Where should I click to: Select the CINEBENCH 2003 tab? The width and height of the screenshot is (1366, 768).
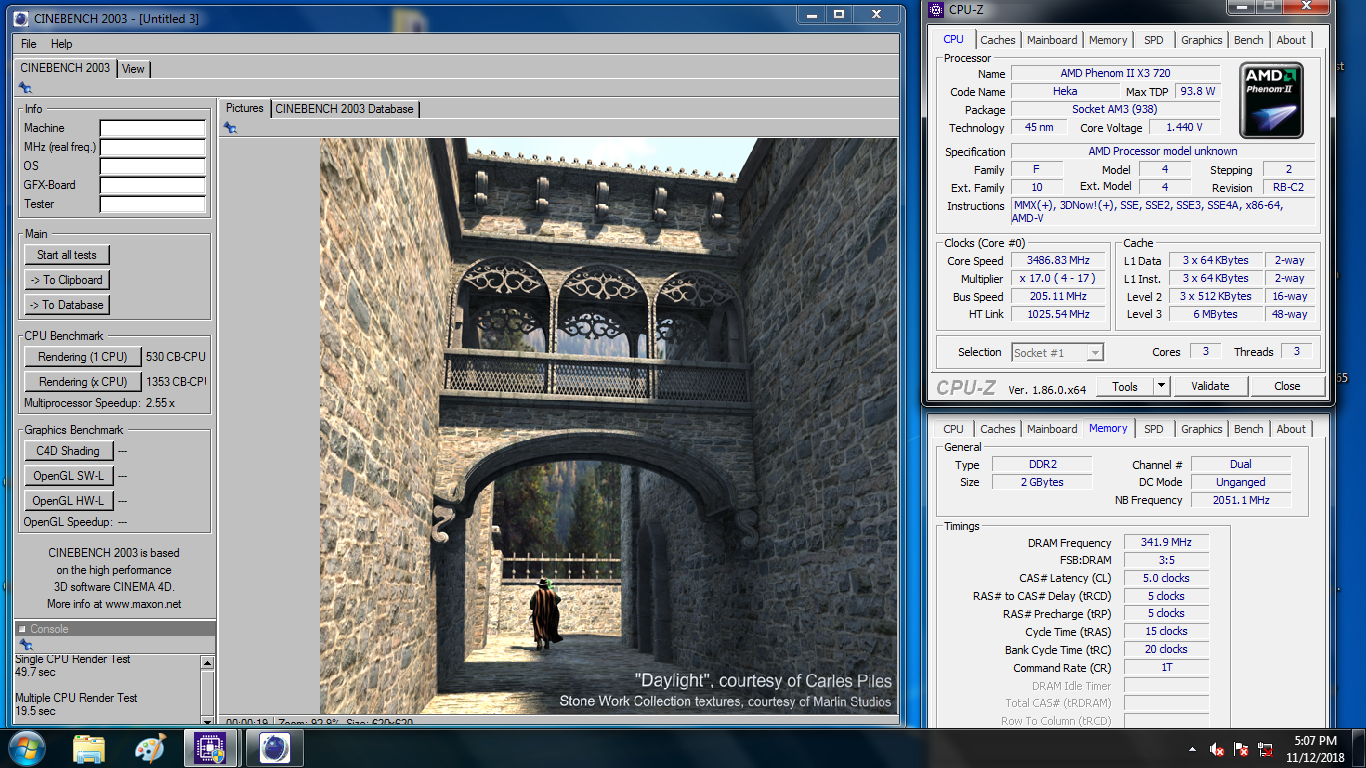65,68
